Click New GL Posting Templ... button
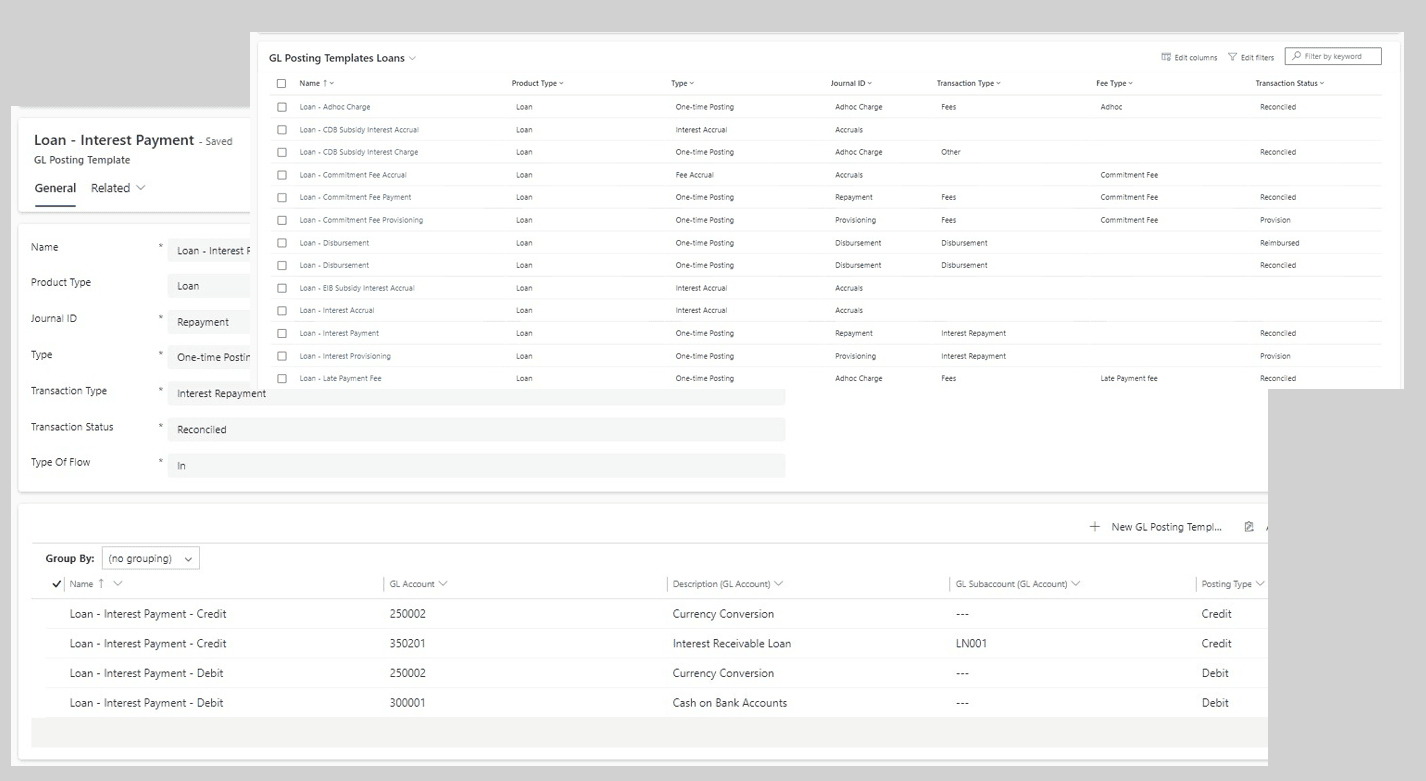Image resolution: width=1426 pixels, height=781 pixels. [1156, 527]
